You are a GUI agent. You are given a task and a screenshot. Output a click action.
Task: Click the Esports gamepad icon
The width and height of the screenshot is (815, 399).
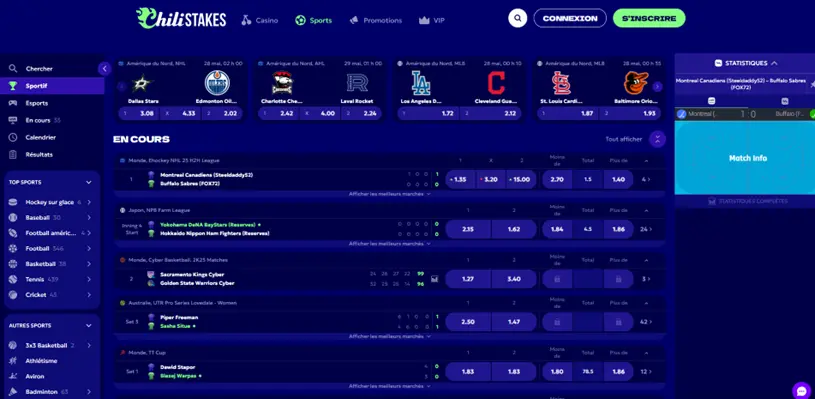[14, 103]
